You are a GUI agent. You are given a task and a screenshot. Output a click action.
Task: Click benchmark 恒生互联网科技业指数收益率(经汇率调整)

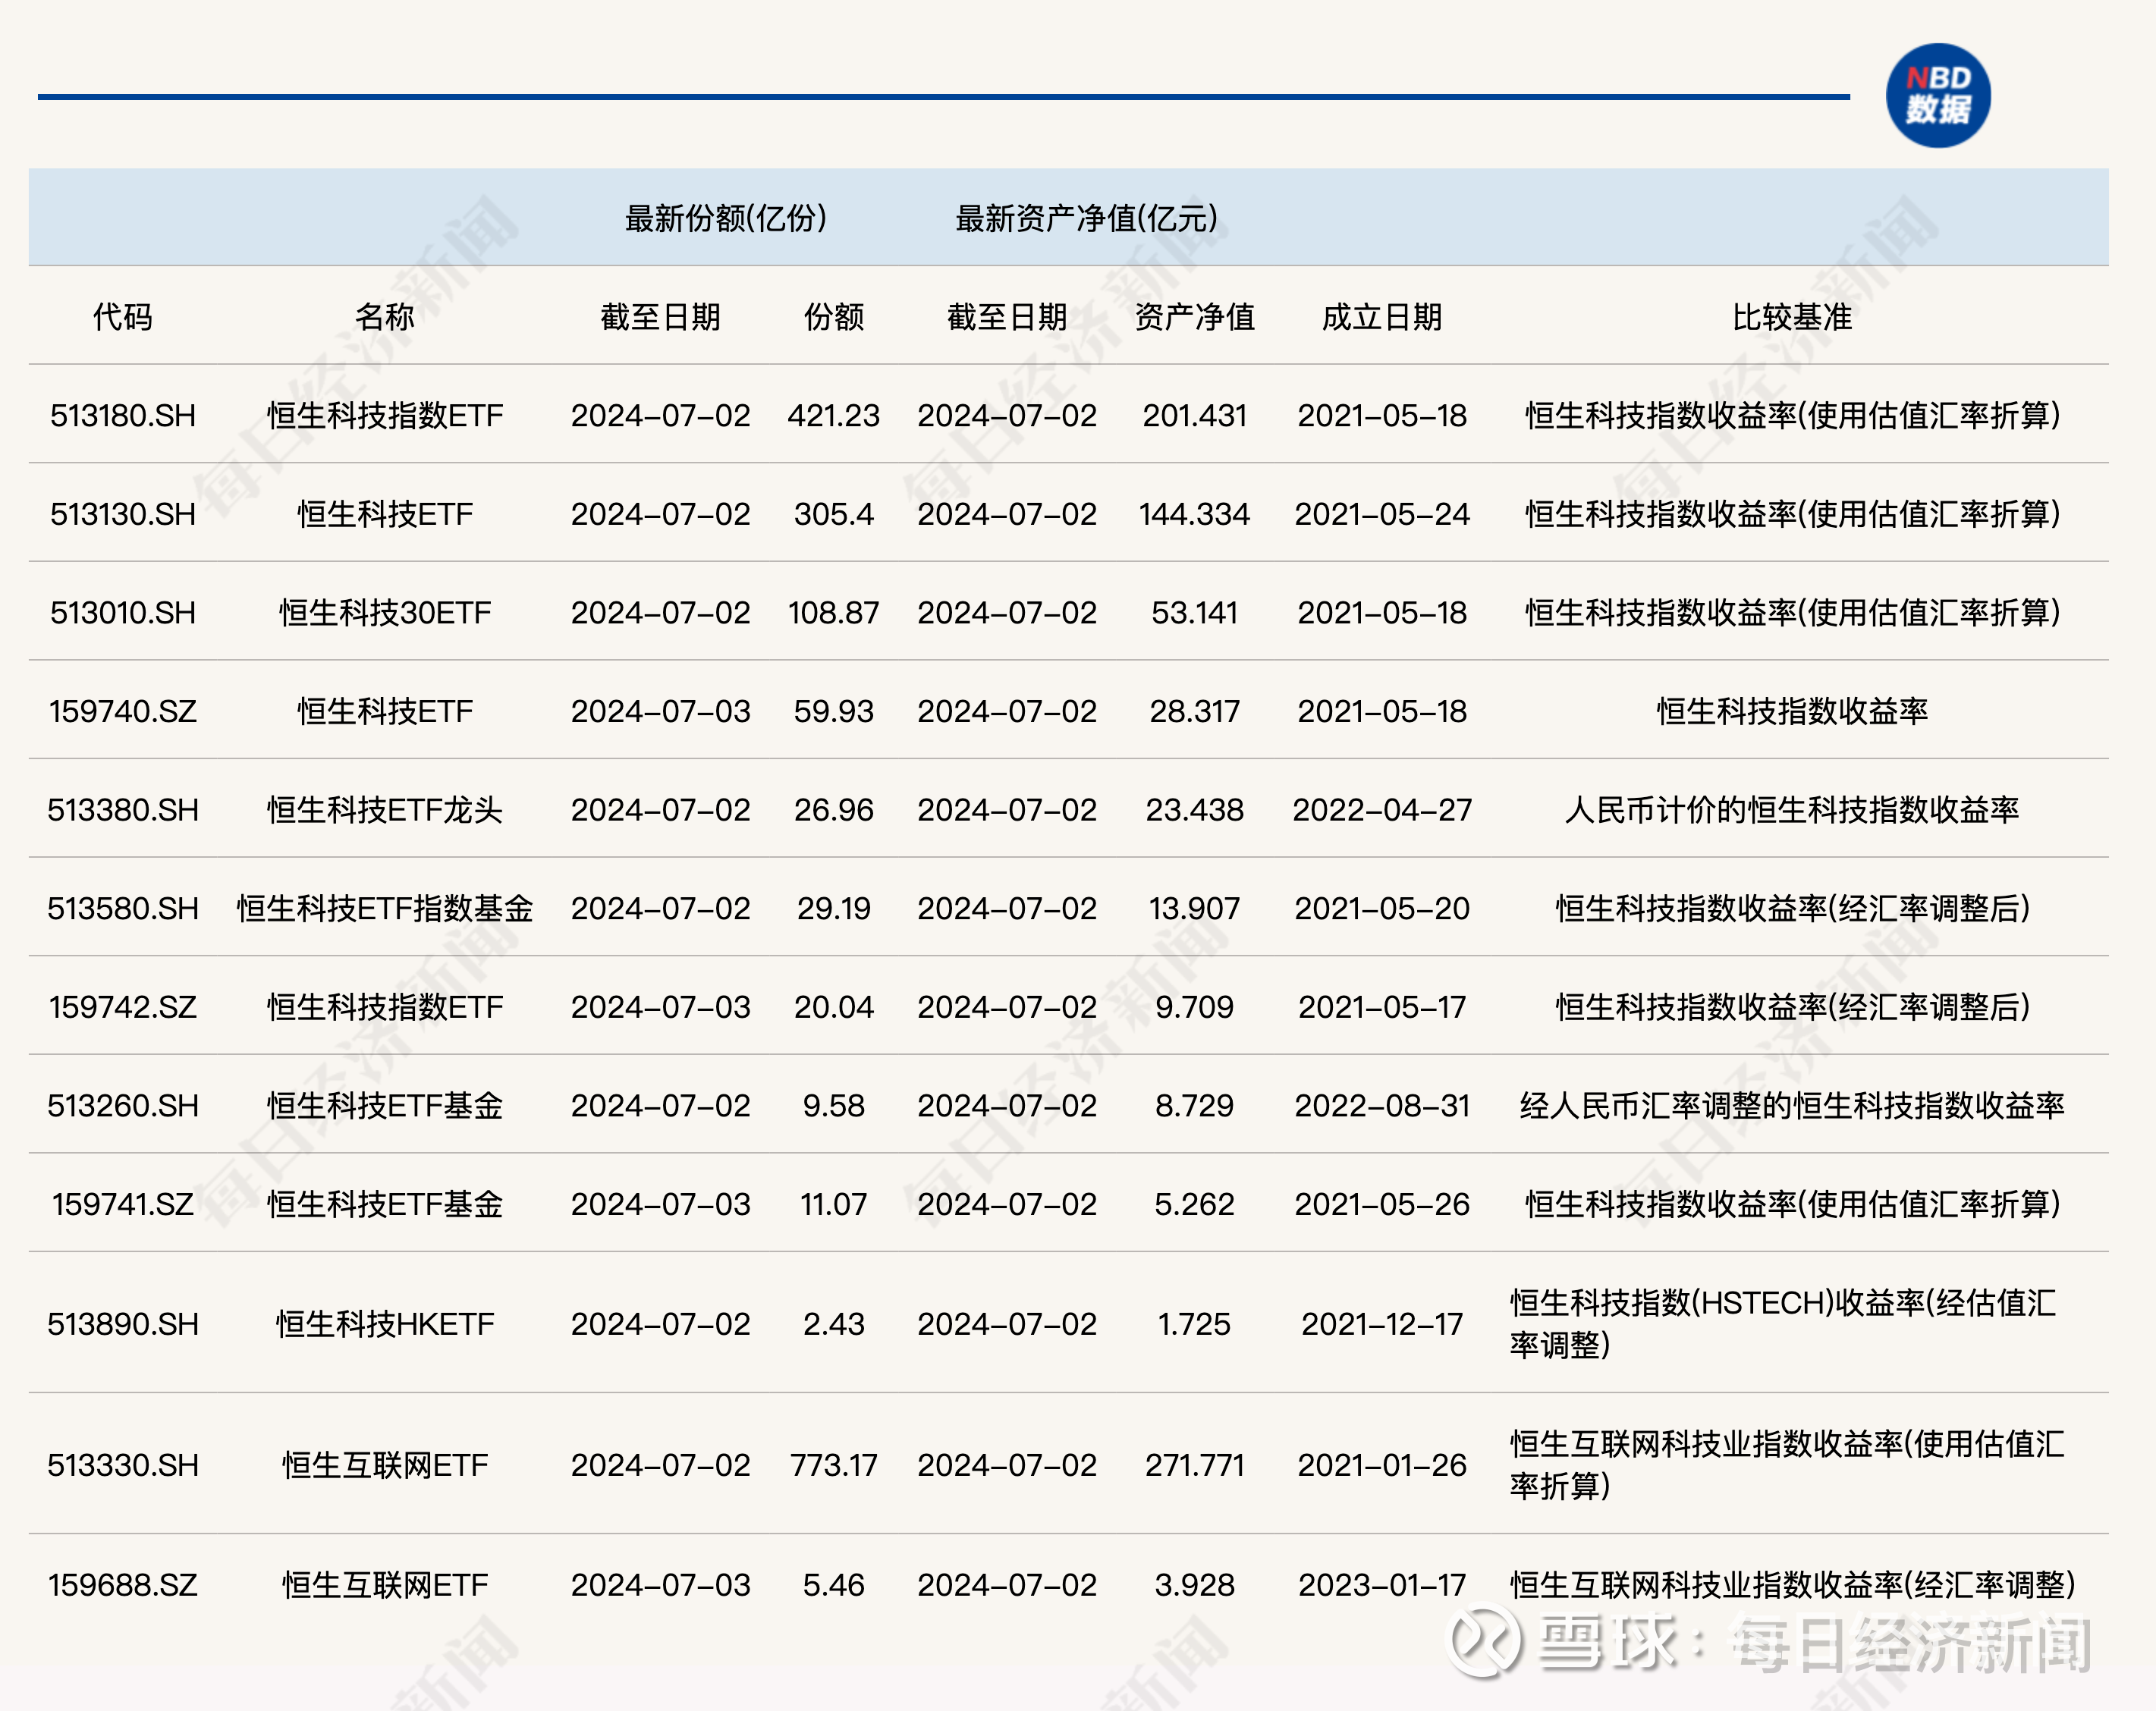[1793, 1585]
